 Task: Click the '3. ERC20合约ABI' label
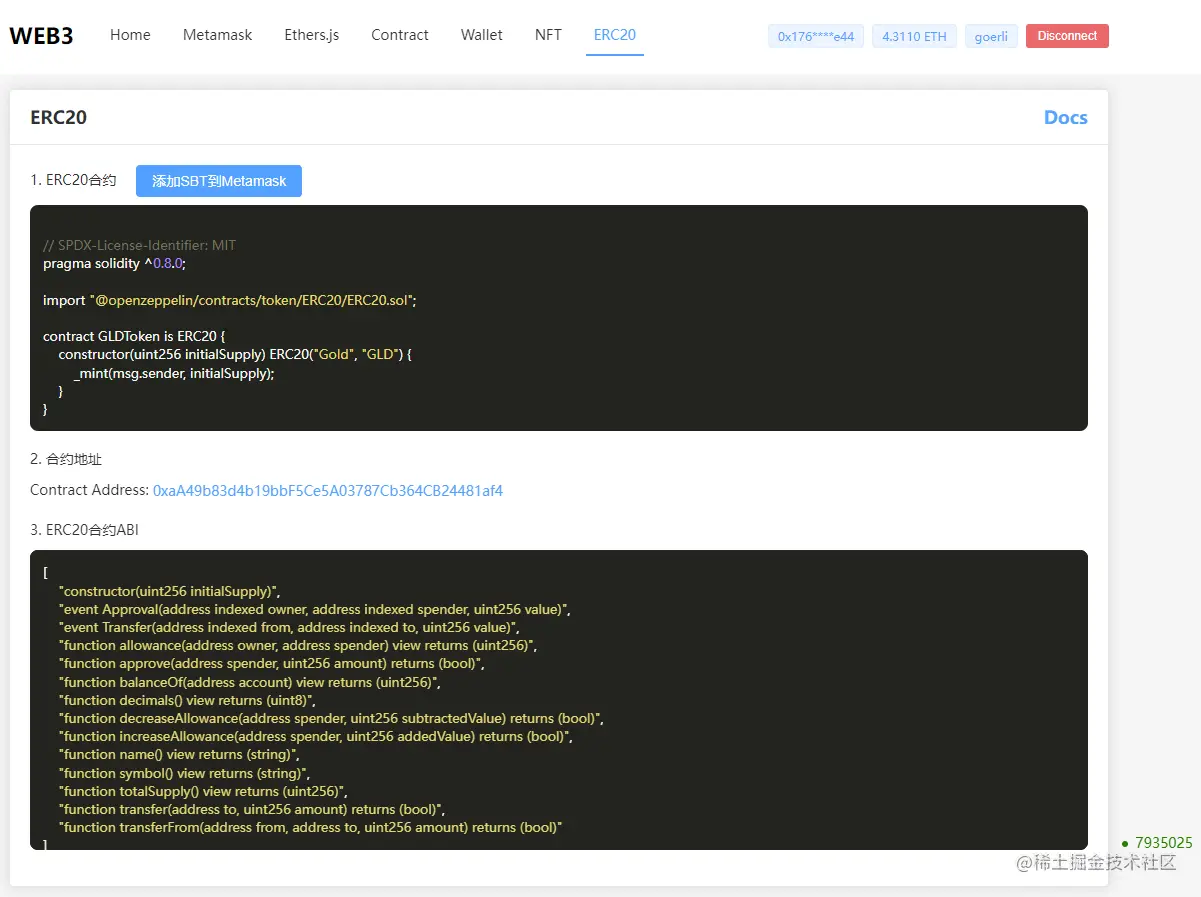pyautogui.click(x=84, y=530)
